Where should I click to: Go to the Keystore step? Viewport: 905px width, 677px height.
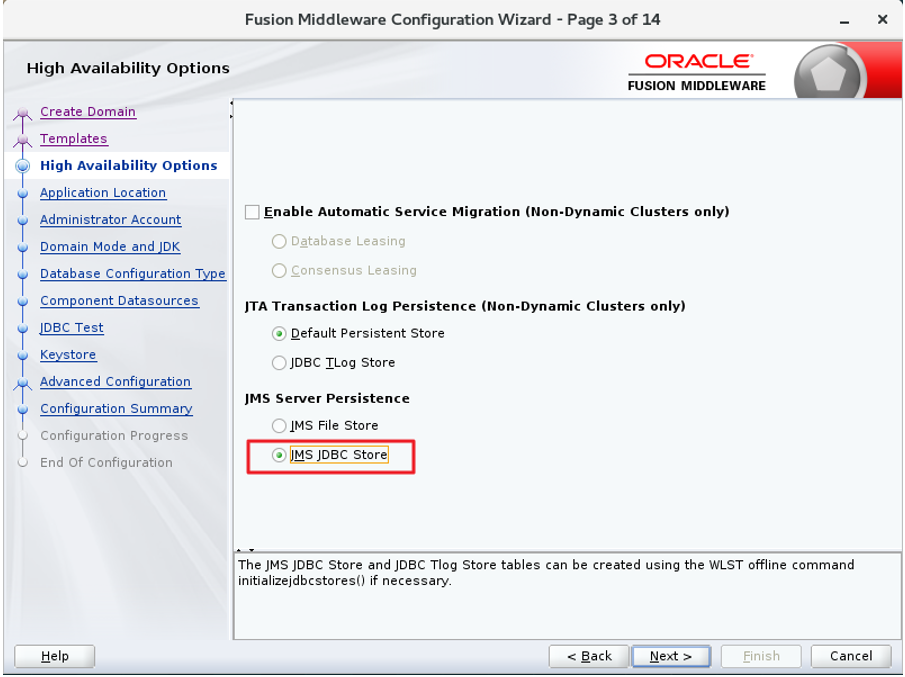[68, 355]
